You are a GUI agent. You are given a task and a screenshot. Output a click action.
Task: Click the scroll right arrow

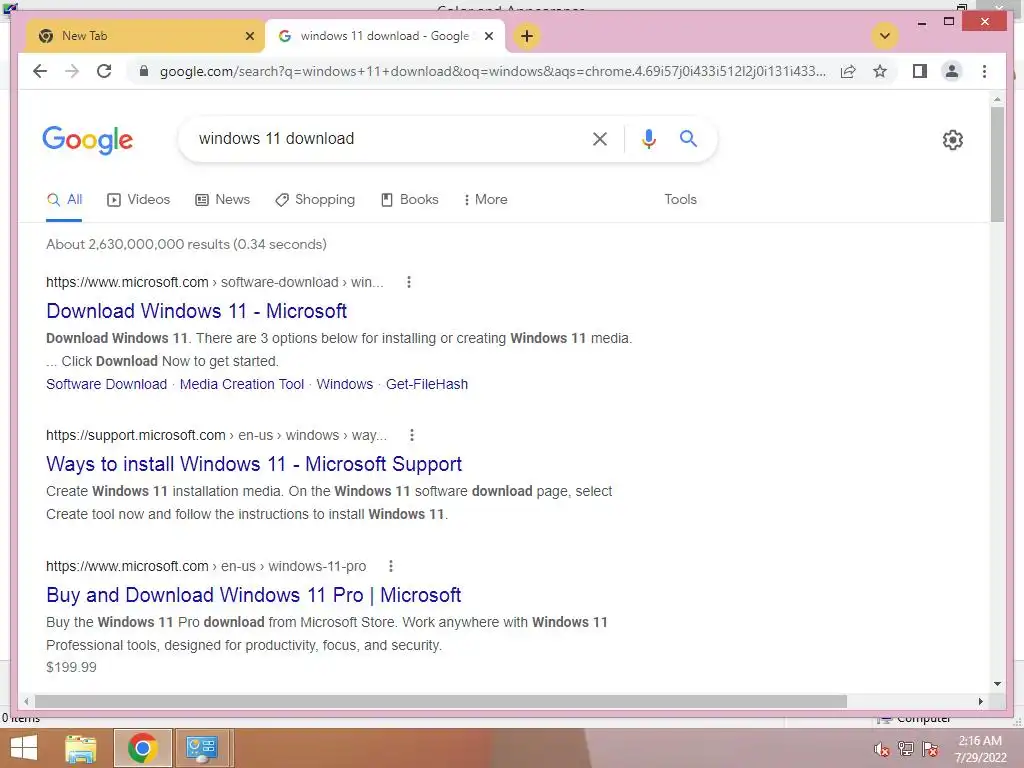point(980,701)
